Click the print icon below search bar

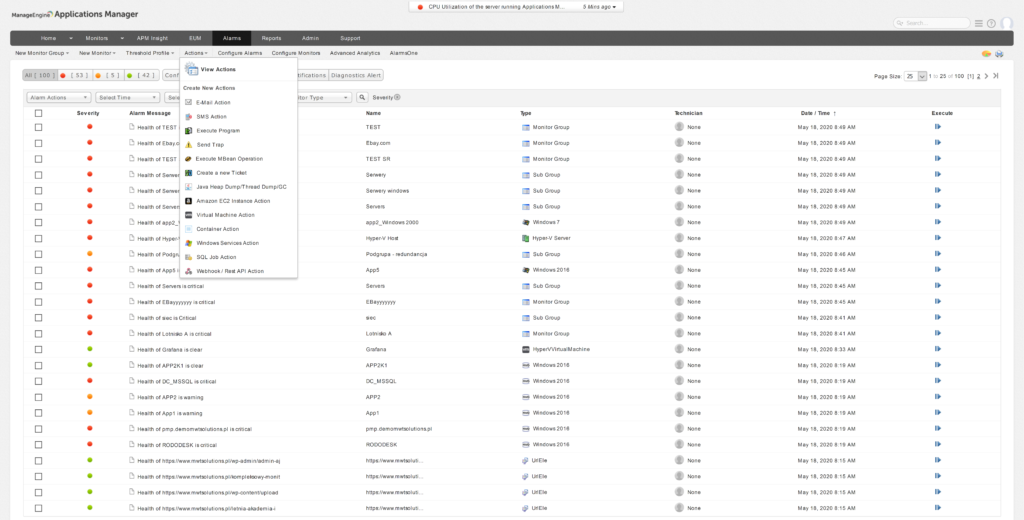pos(998,52)
